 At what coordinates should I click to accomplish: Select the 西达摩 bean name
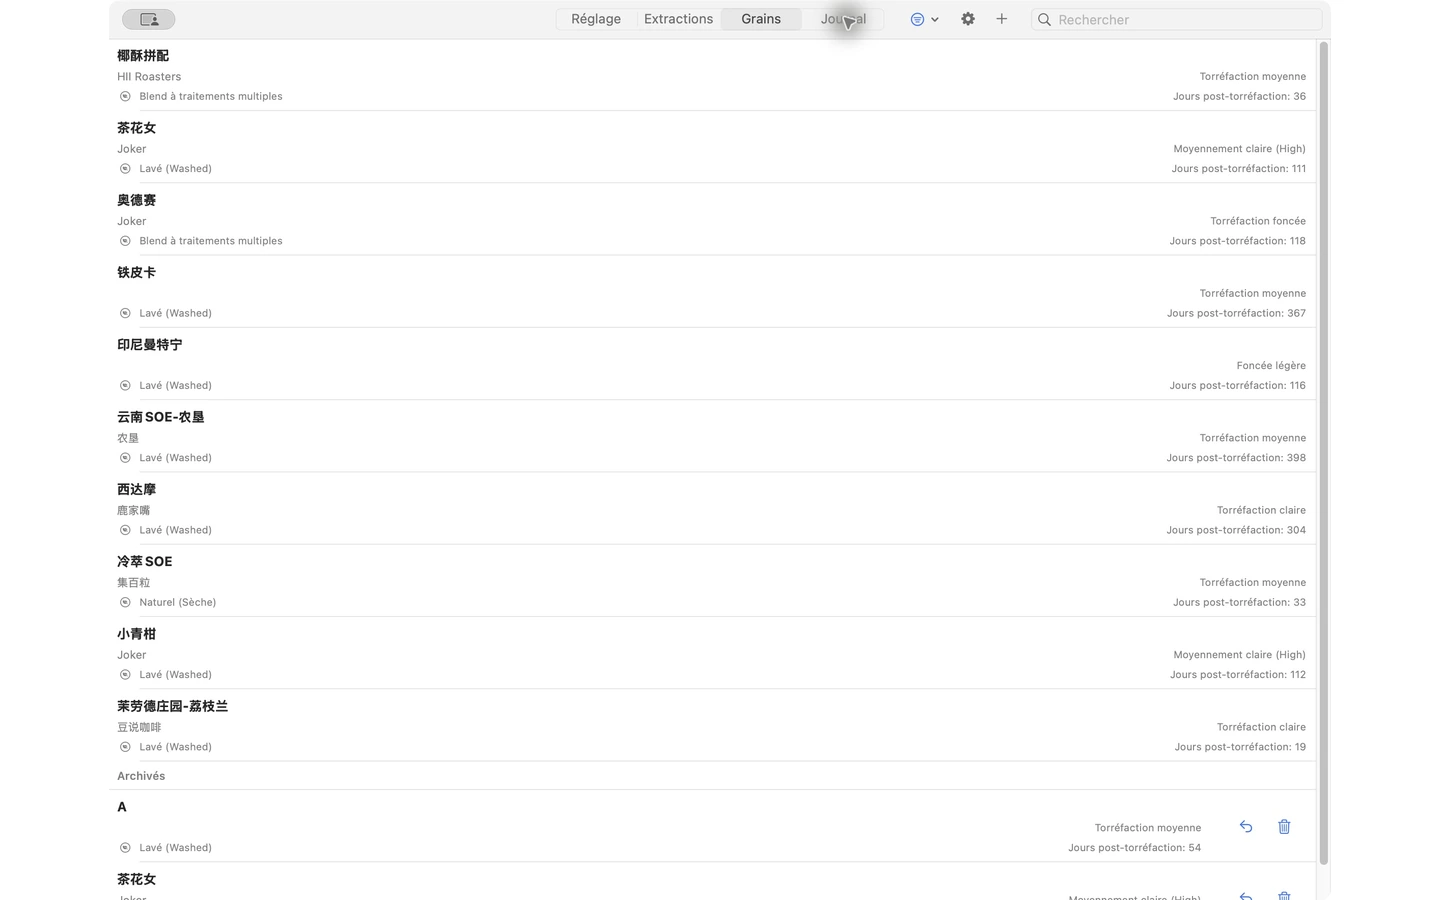click(136, 489)
